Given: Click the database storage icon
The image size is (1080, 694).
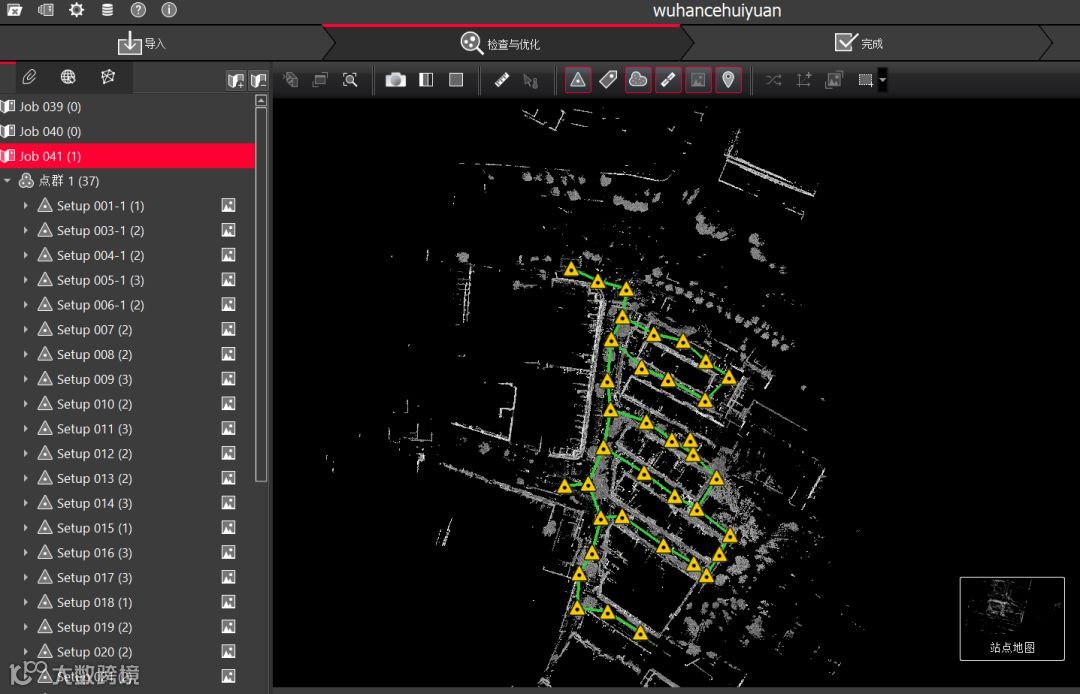Looking at the screenshot, I should (107, 10).
